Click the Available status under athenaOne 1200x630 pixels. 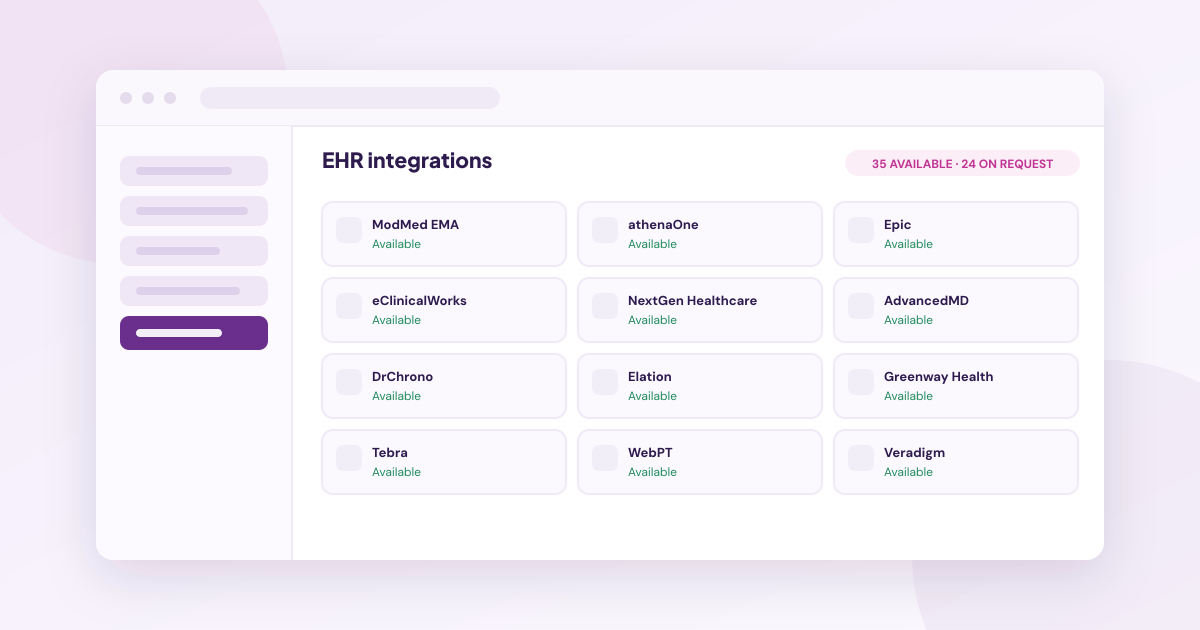tap(652, 244)
